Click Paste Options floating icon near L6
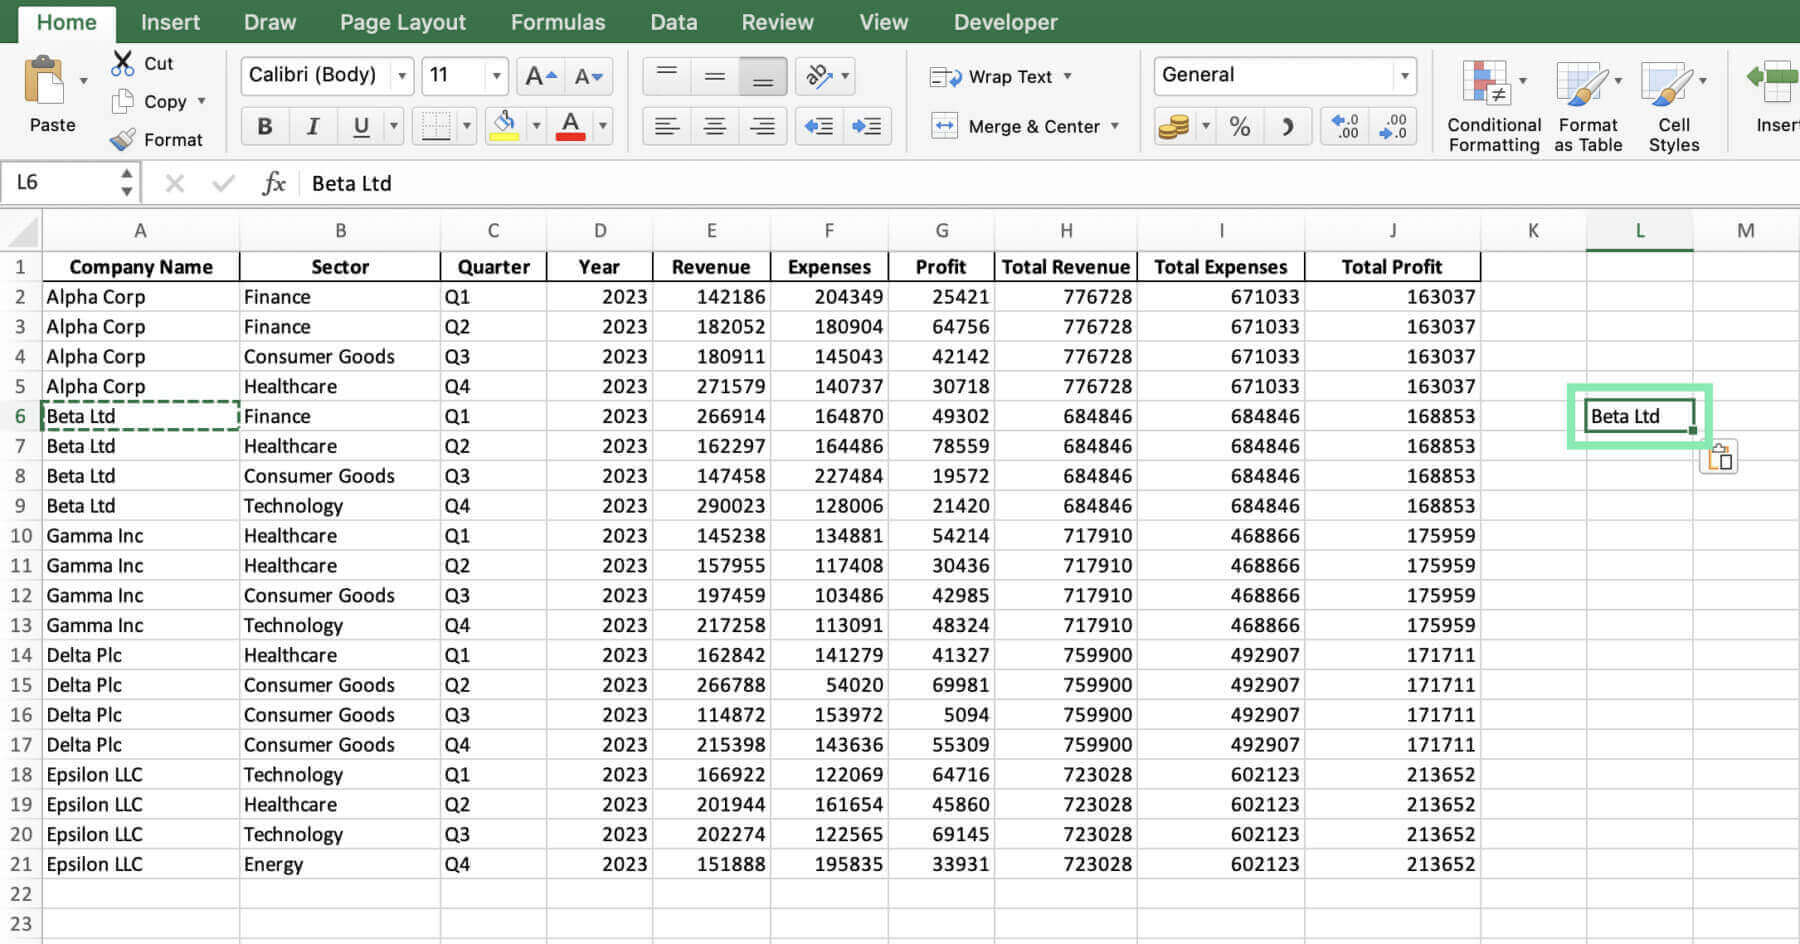The image size is (1800, 944). click(1719, 457)
